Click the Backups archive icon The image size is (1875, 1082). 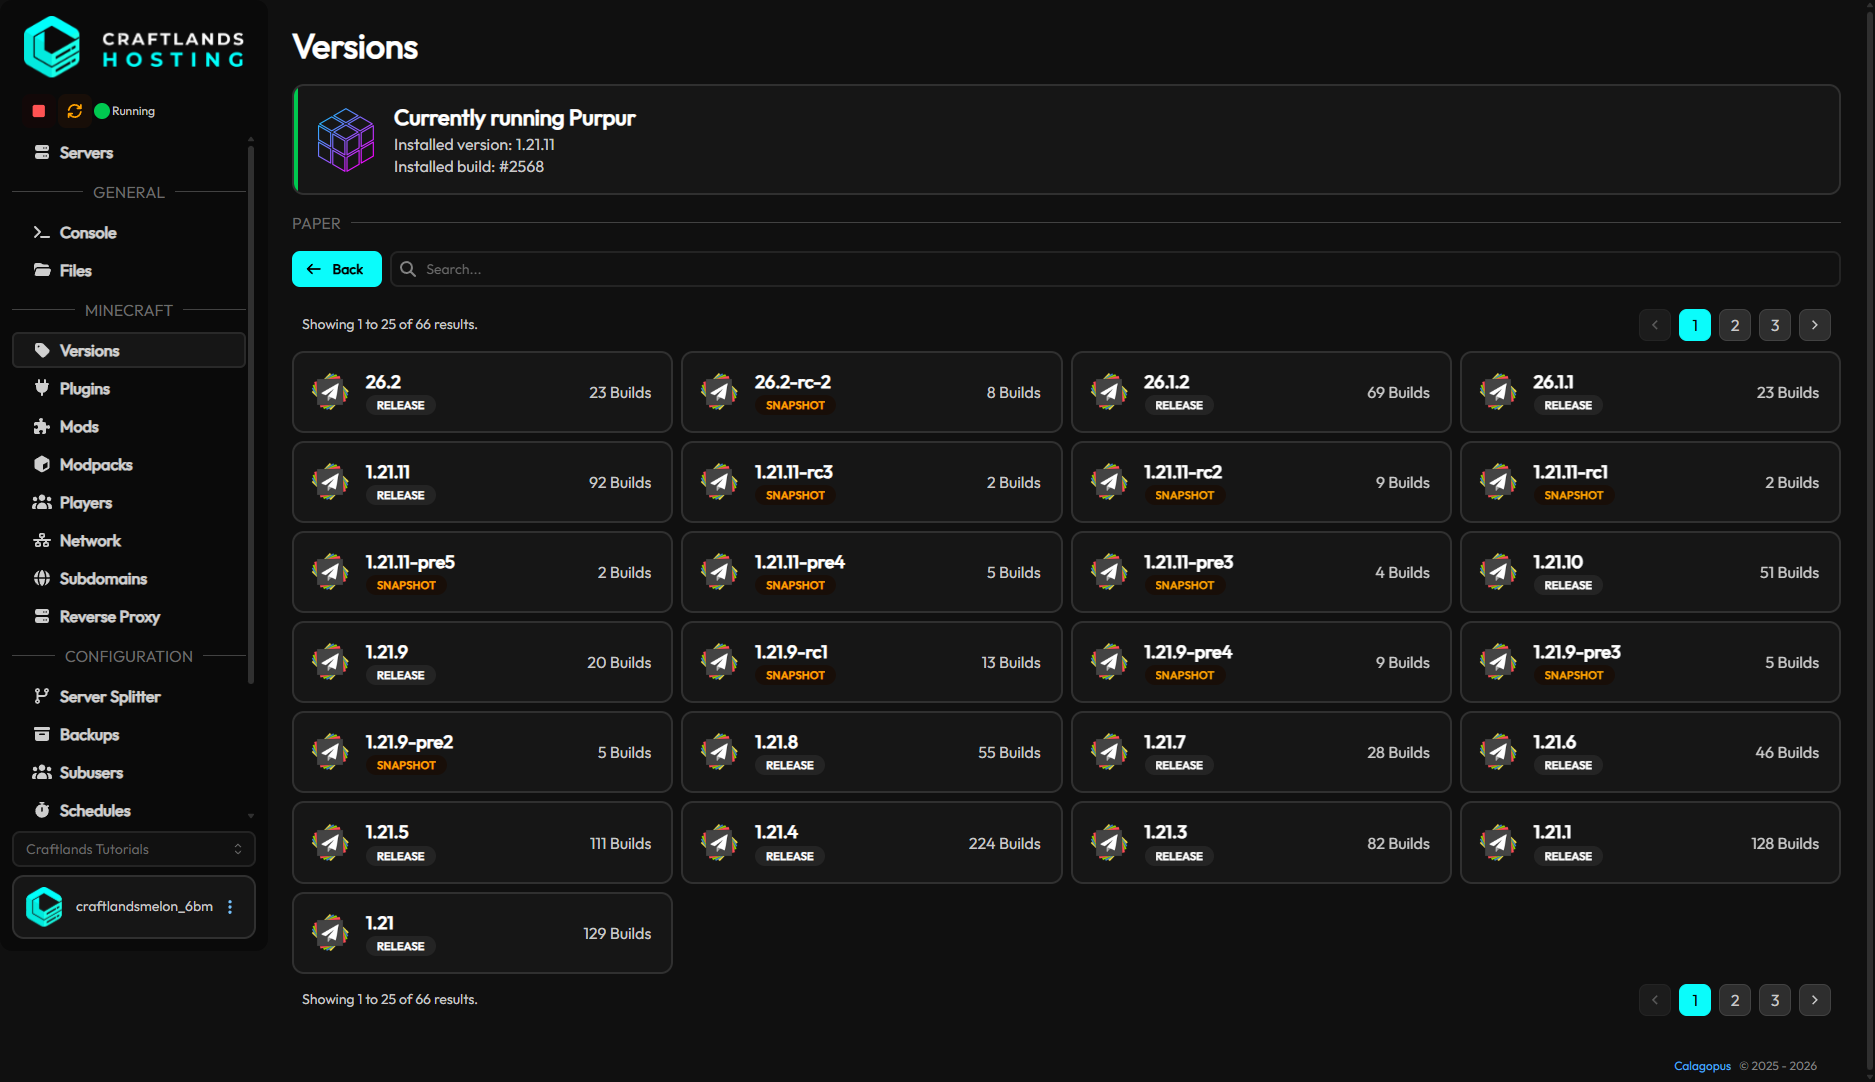(x=42, y=735)
